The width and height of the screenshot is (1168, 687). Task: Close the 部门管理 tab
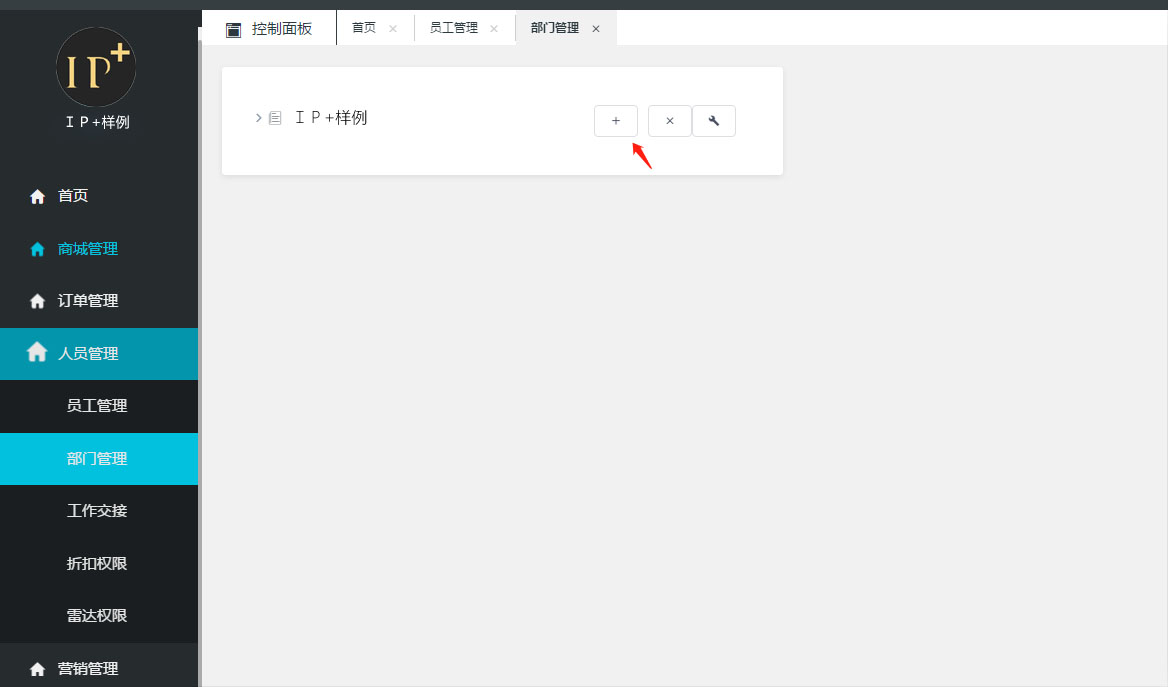tap(596, 29)
